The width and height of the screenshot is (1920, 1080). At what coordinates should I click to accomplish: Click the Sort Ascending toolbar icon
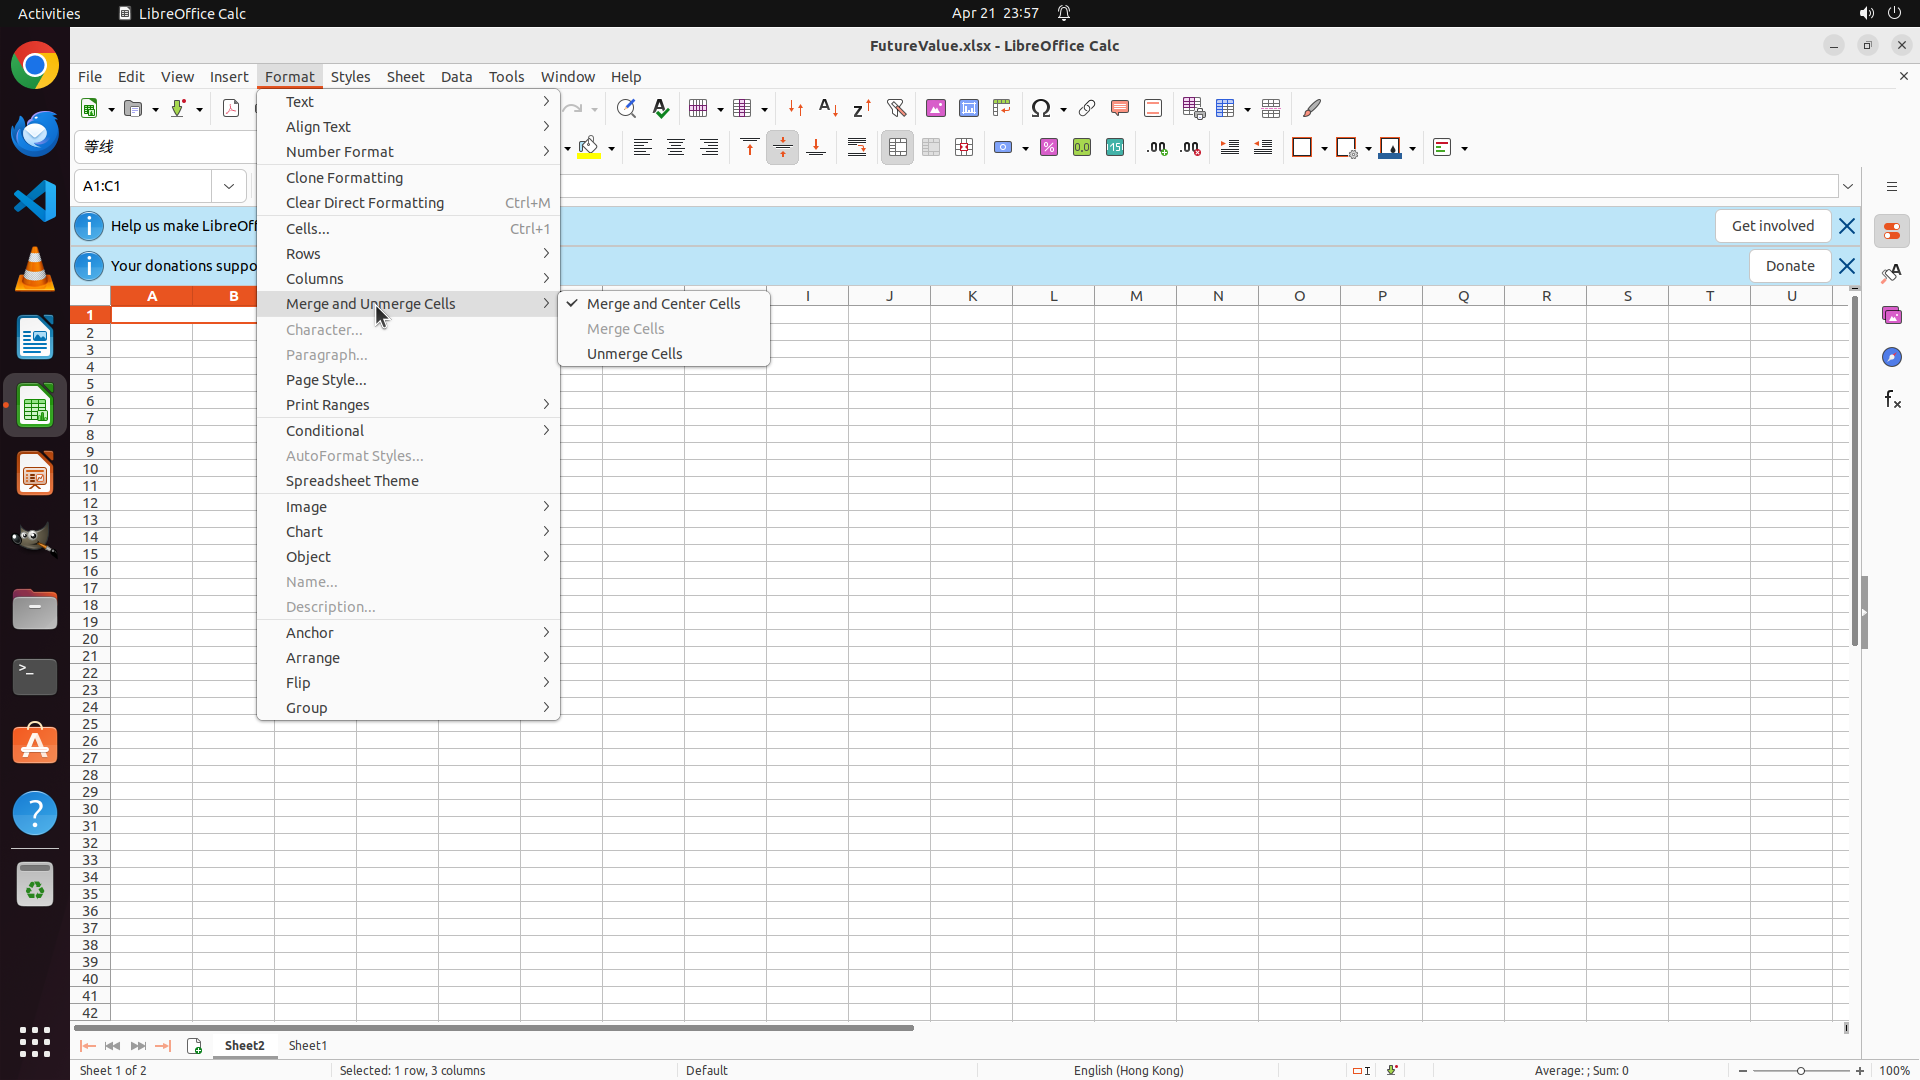point(828,108)
